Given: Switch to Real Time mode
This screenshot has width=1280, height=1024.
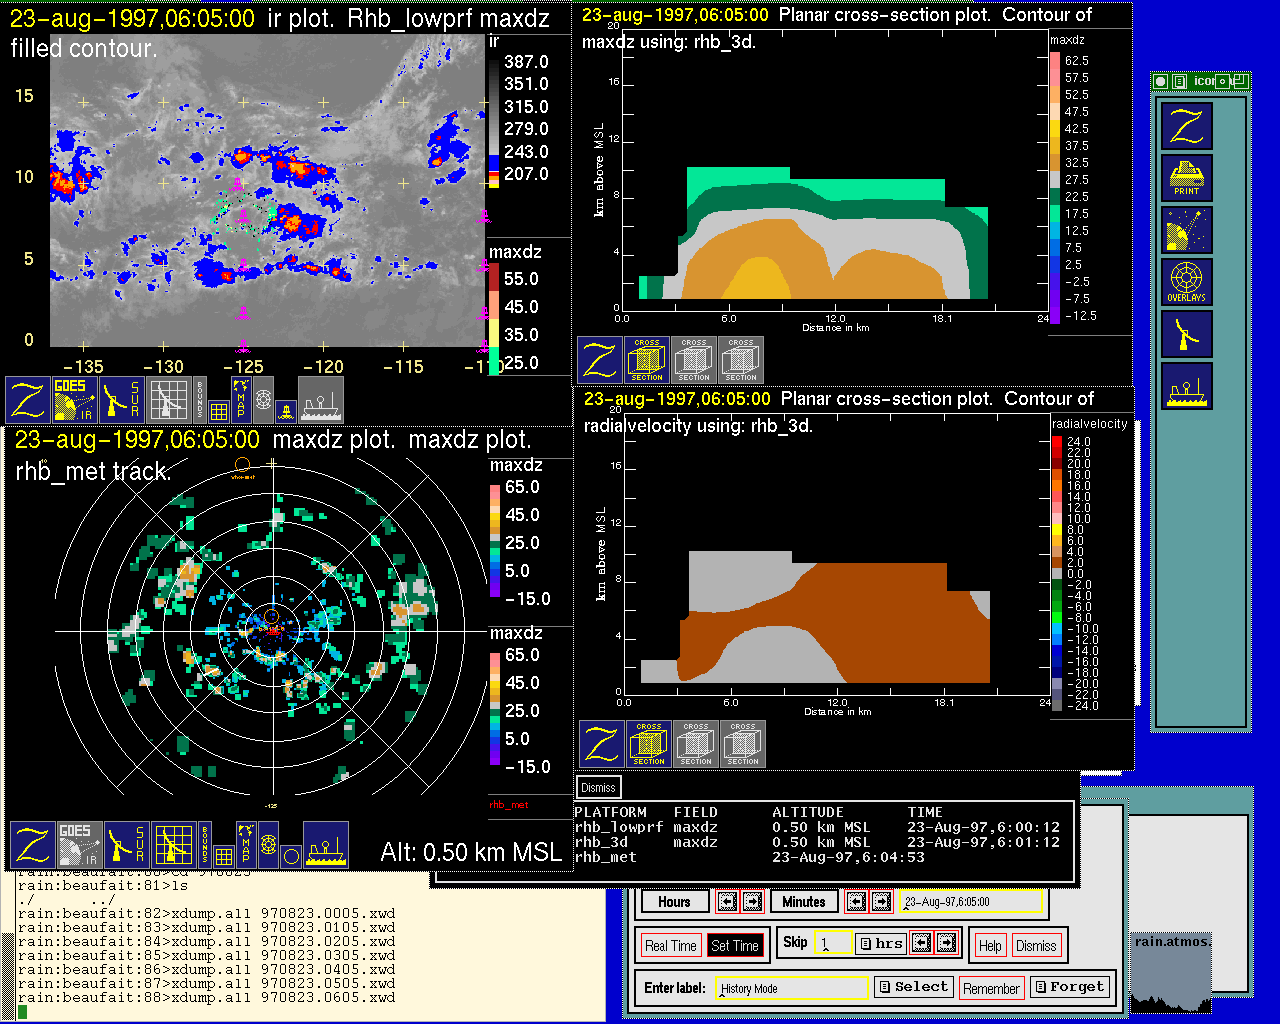Looking at the screenshot, I should click(x=670, y=946).
